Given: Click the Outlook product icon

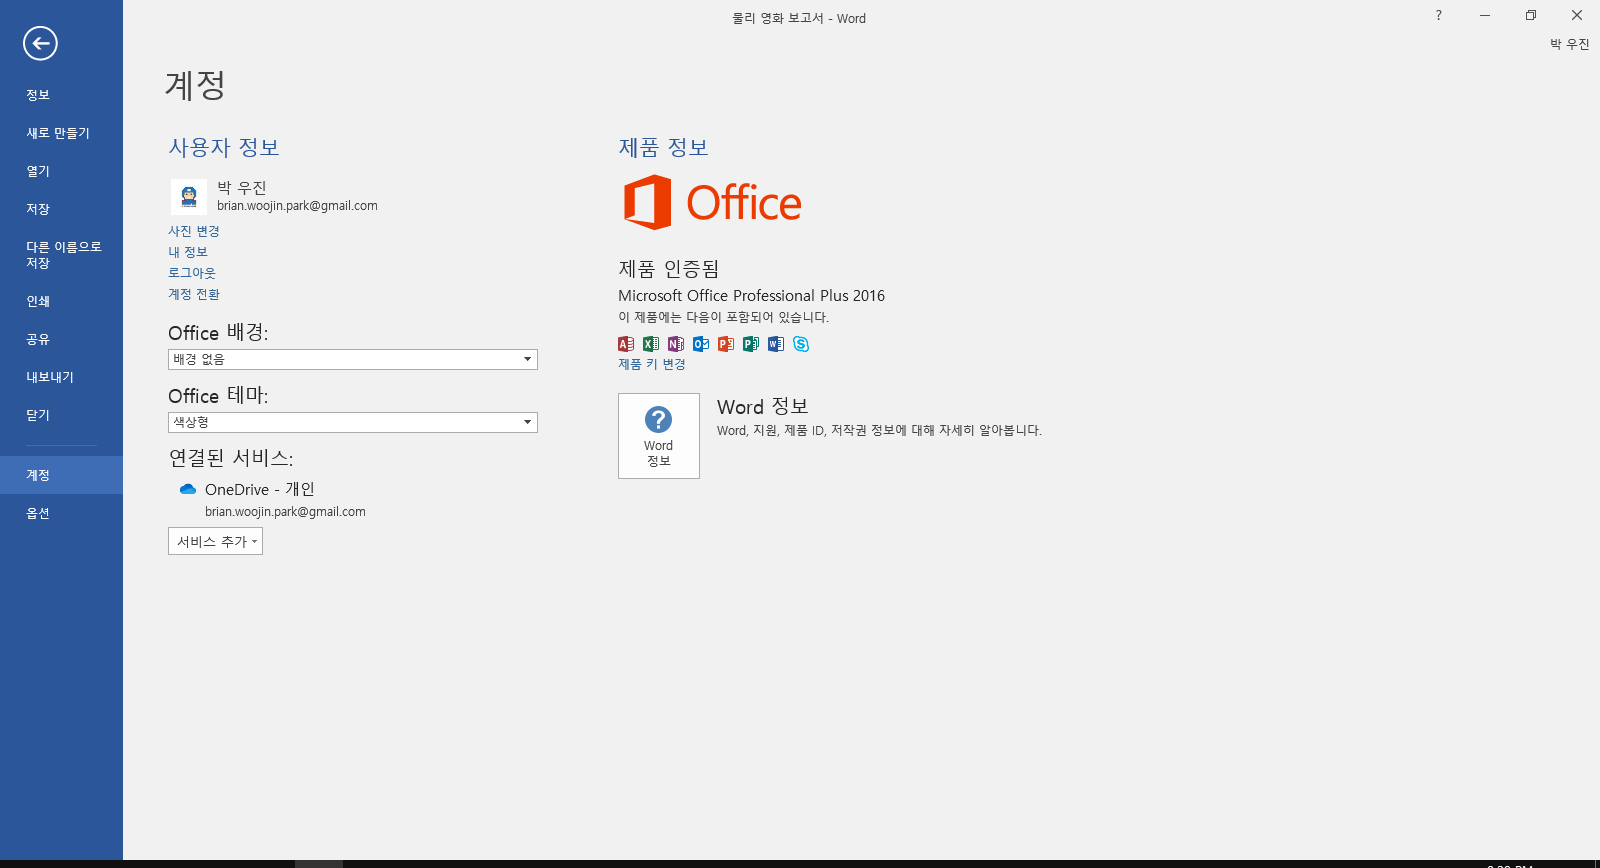Looking at the screenshot, I should tap(701, 344).
